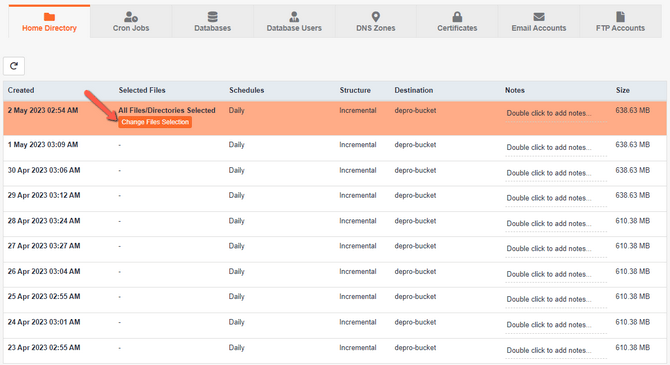This screenshot has width=670, height=365.
Task: Click depro-bucket in the 25 Apr row
Action: 415,297
